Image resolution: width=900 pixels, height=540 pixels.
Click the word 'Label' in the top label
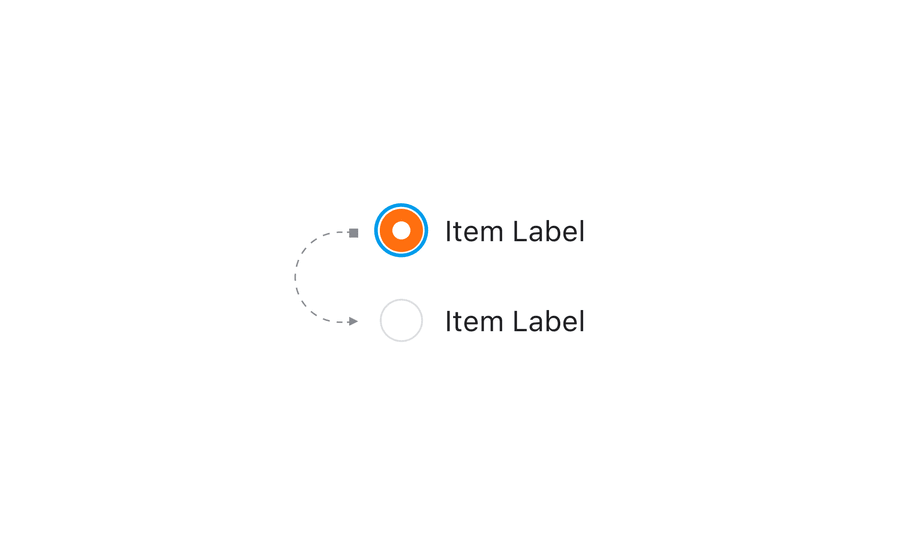pyautogui.click(x=548, y=231)
